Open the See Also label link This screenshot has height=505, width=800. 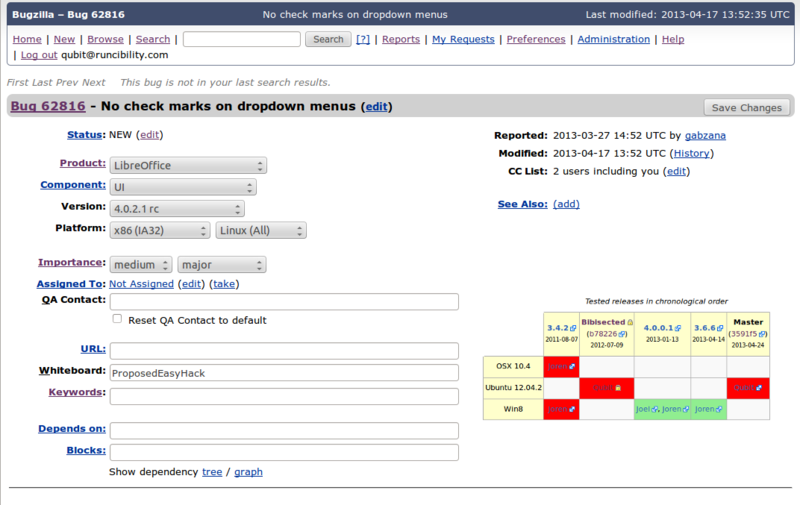(521, 204)
